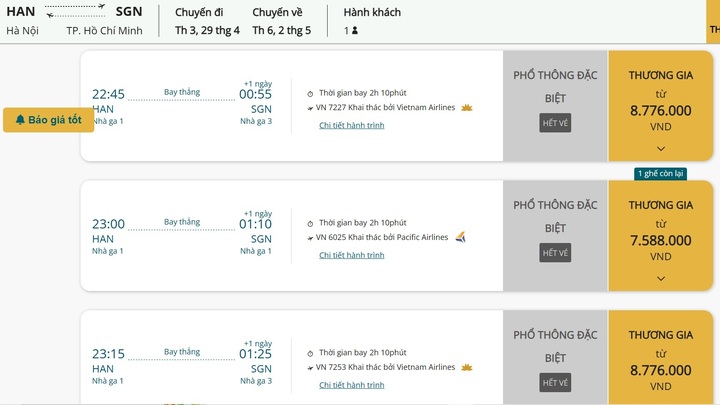This screenshot has height=405, width=720.
Task: Expand Thương Gia fare for the 22:45 flight
Action: point(660,148)
